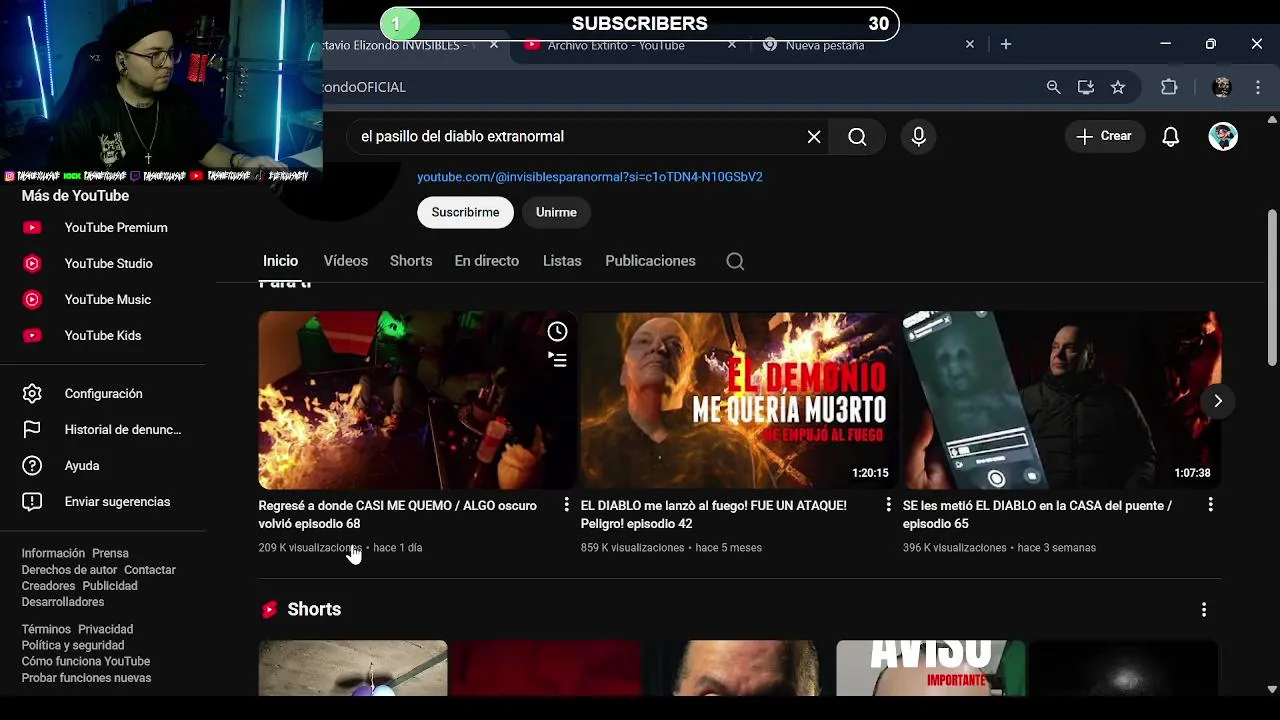
Task: Open a new browser tab
Action: point(1006,44)
